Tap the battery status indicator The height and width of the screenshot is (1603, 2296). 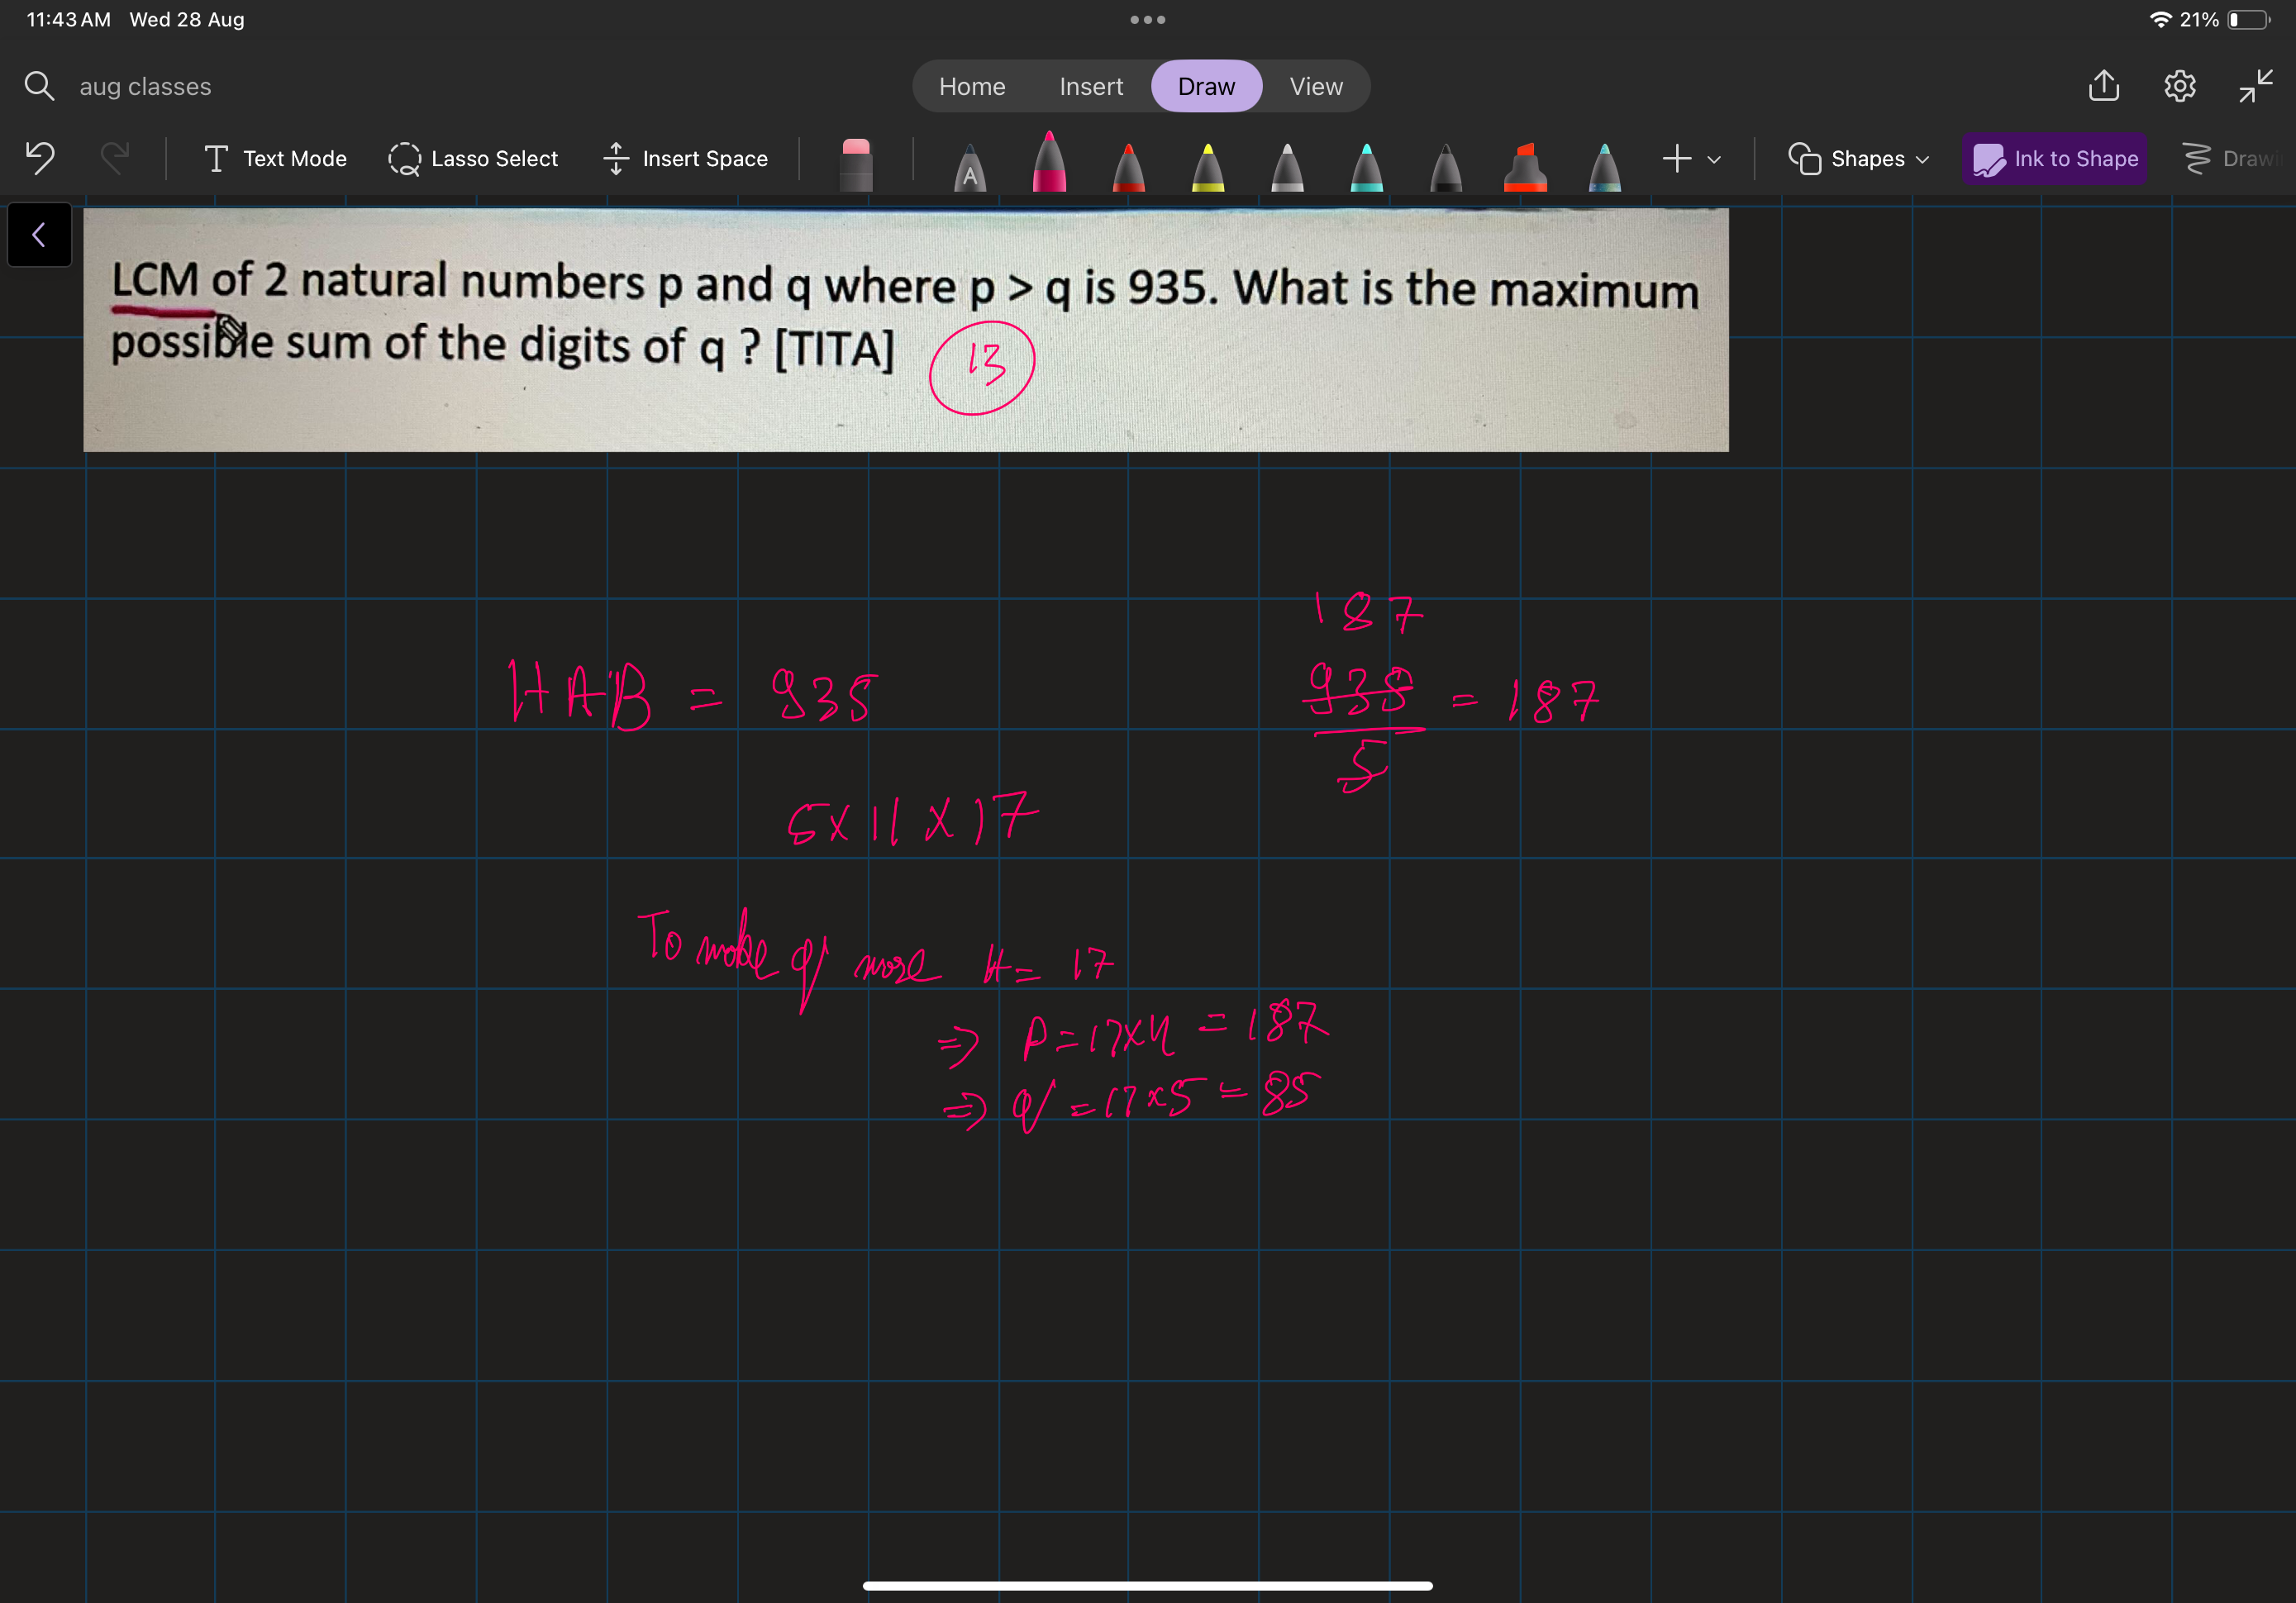click(x=2249, y=20)
